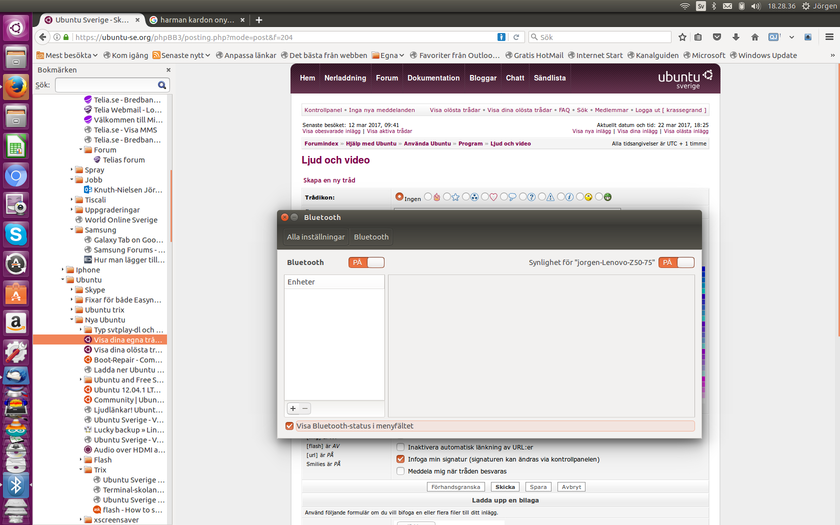Open the Forum menu on Ubuntu Sverige
Viewport: 840px width, 525px height.
387,78
